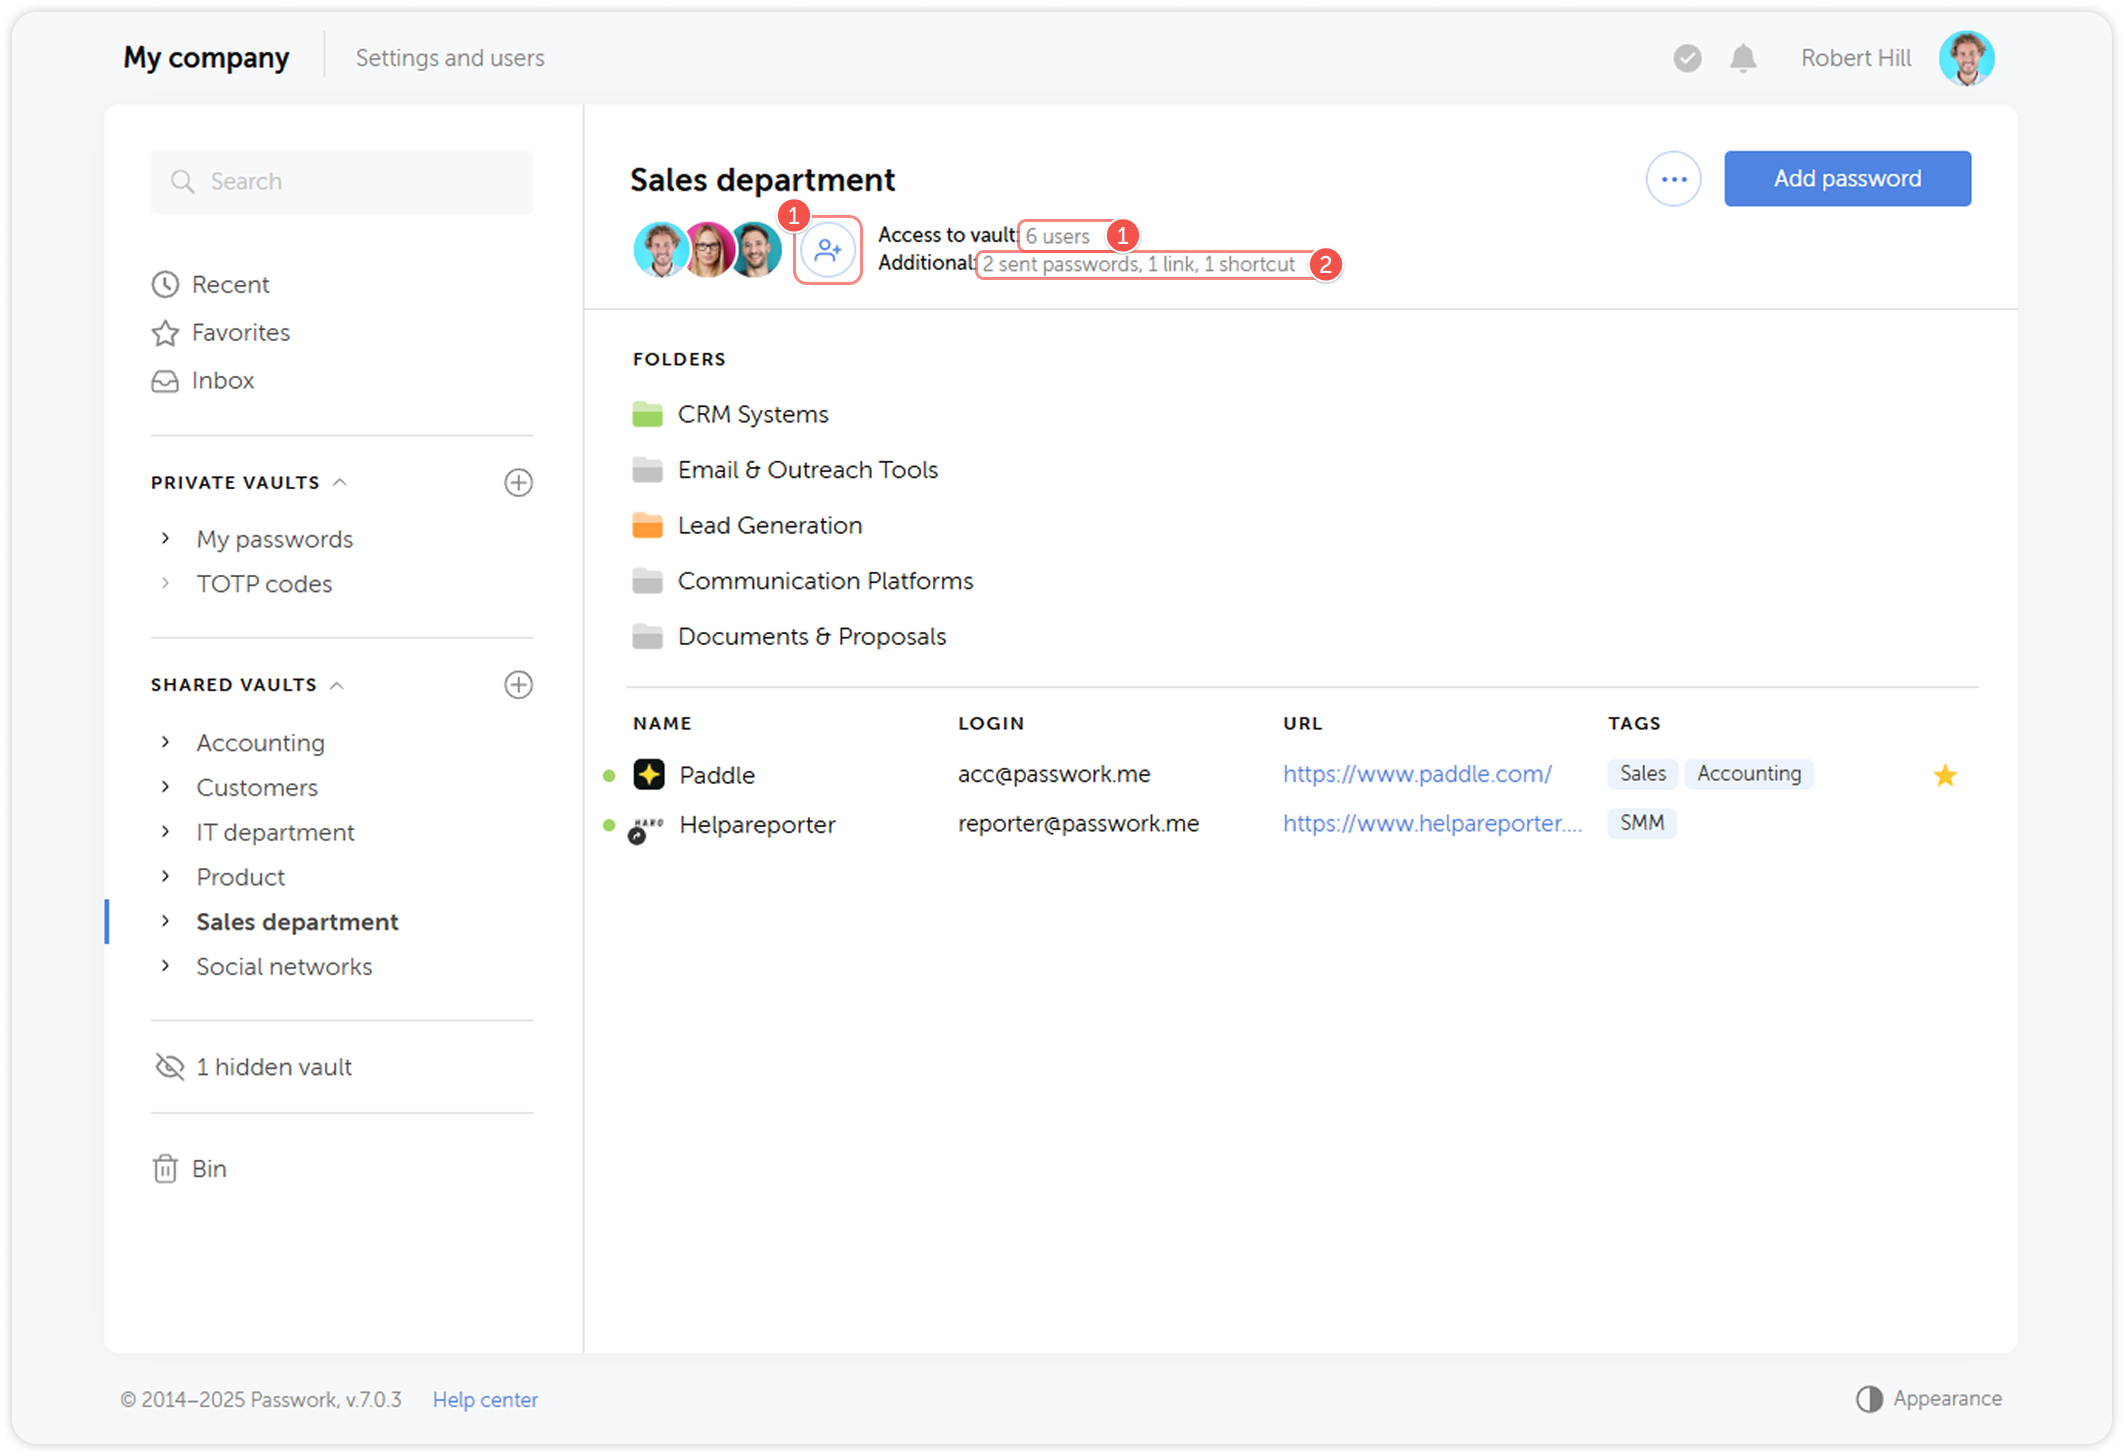This screenshot has width=2124, height=1456.
Task: Click the Search input field
Action: pyautogui.click(x=342, y=182)
